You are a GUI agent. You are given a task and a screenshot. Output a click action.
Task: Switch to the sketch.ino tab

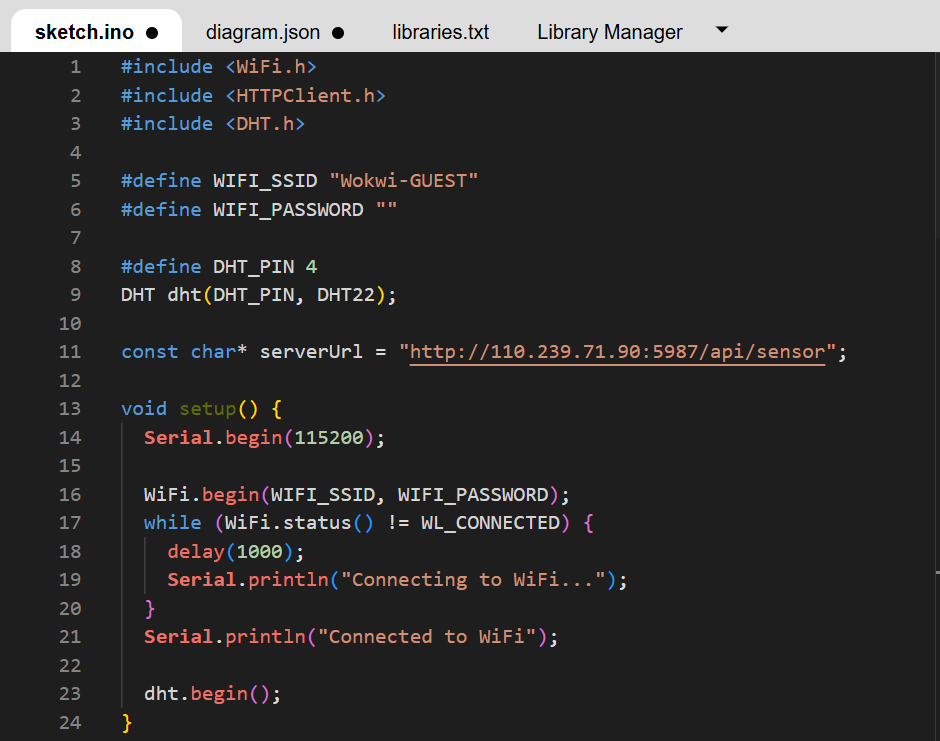pos(96,32)
